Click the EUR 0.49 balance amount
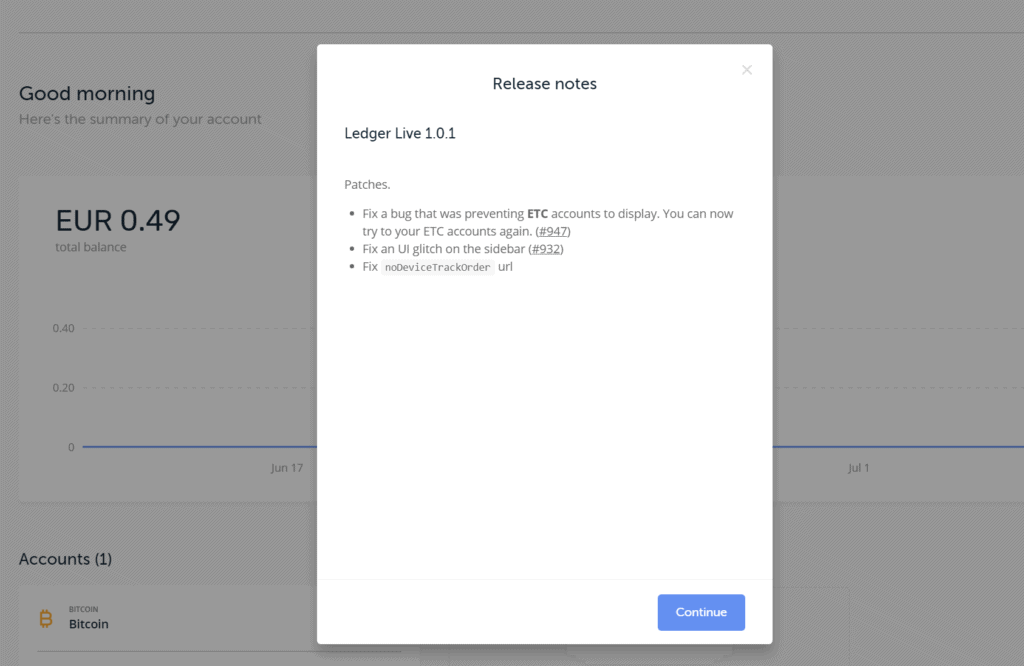The width and height of the screenshot is (1024, 666). (x=118, y=220)
